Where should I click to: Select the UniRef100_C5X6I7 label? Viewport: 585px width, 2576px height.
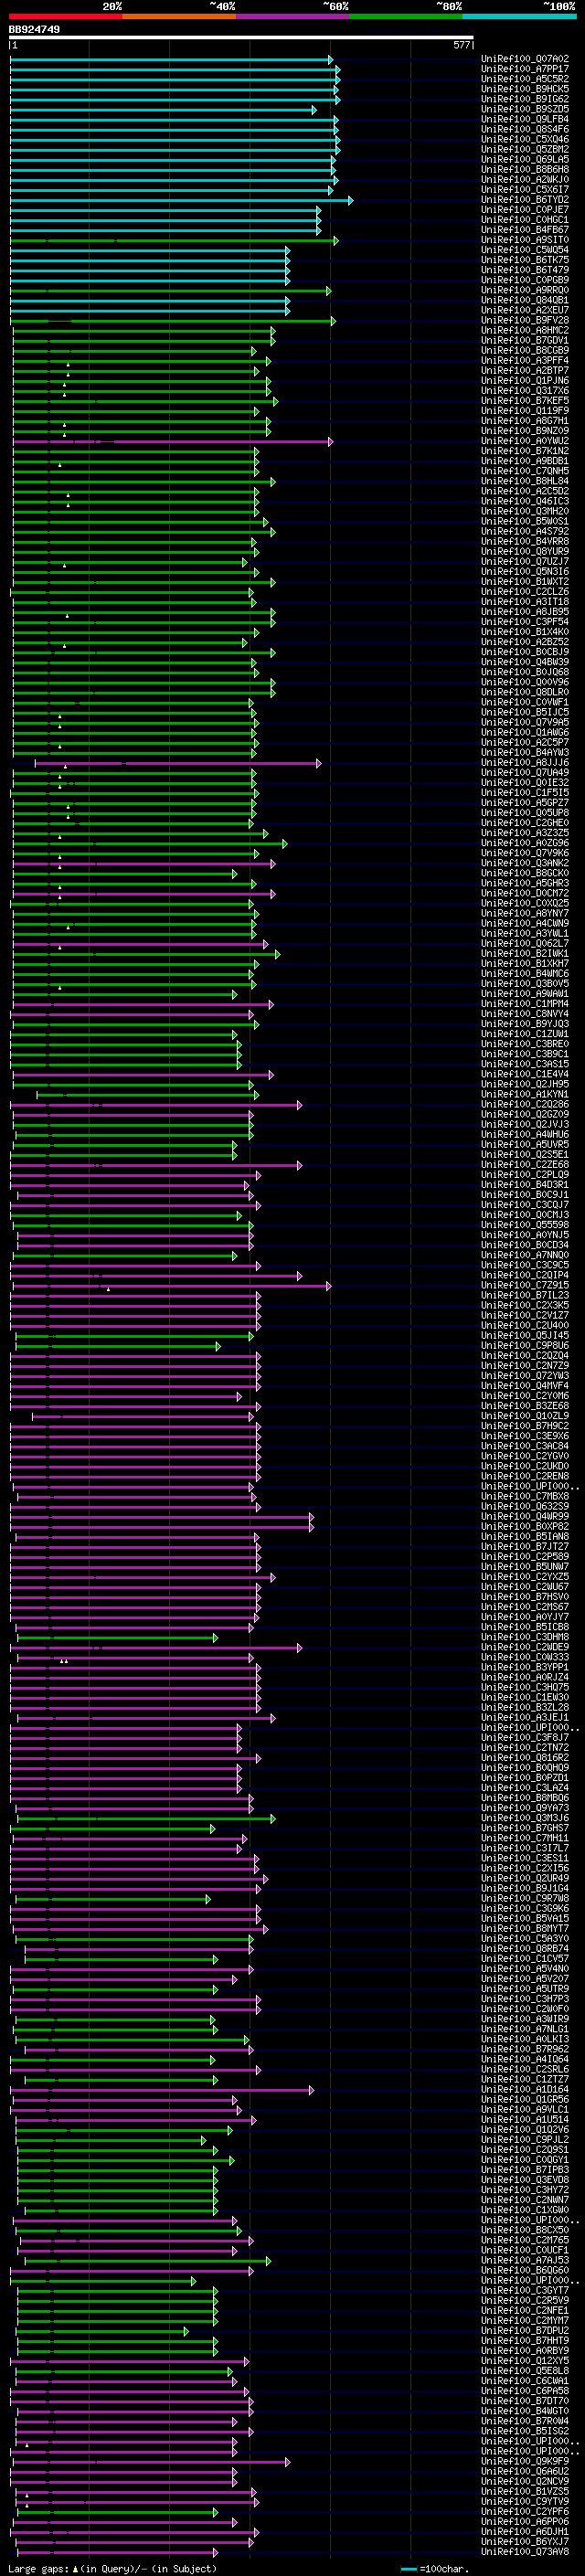[x=525, y=190]
